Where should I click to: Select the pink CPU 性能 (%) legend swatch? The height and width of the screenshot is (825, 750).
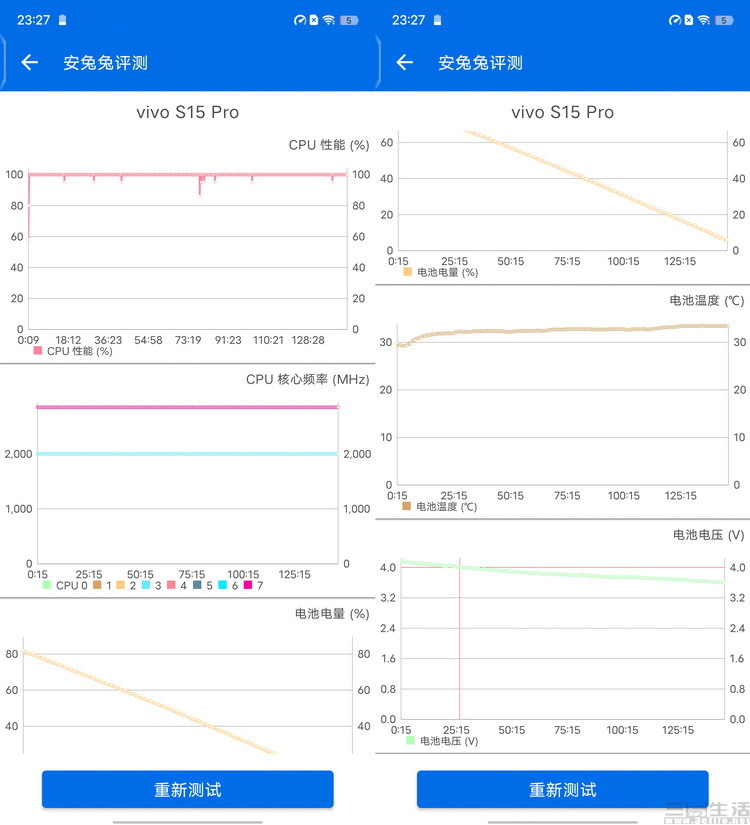tap(38, 350)
